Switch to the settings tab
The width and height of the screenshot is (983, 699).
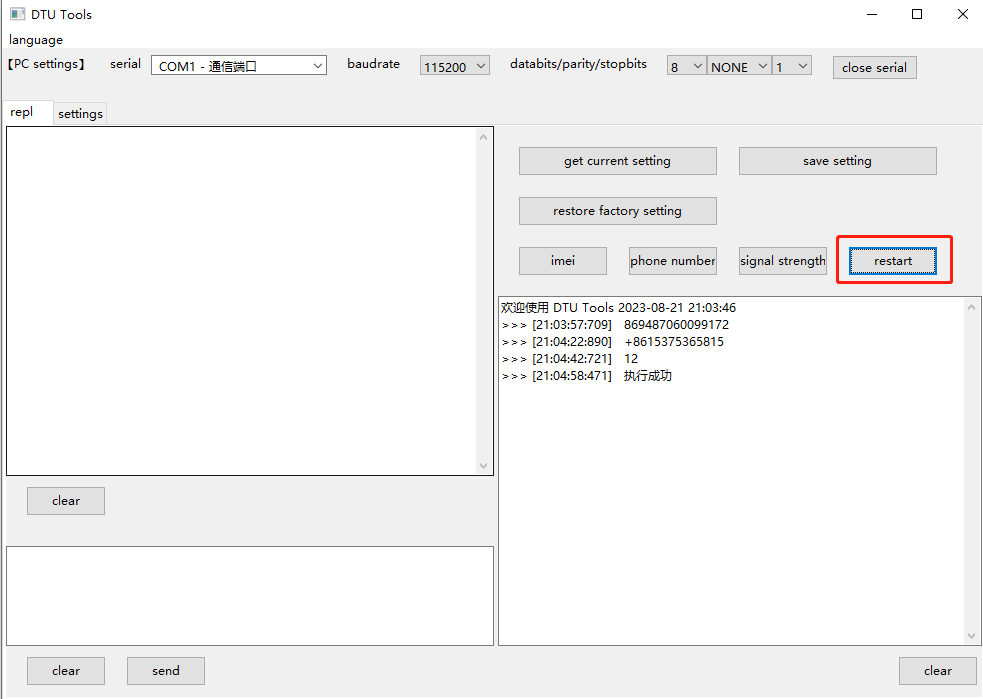pos(80,113)
